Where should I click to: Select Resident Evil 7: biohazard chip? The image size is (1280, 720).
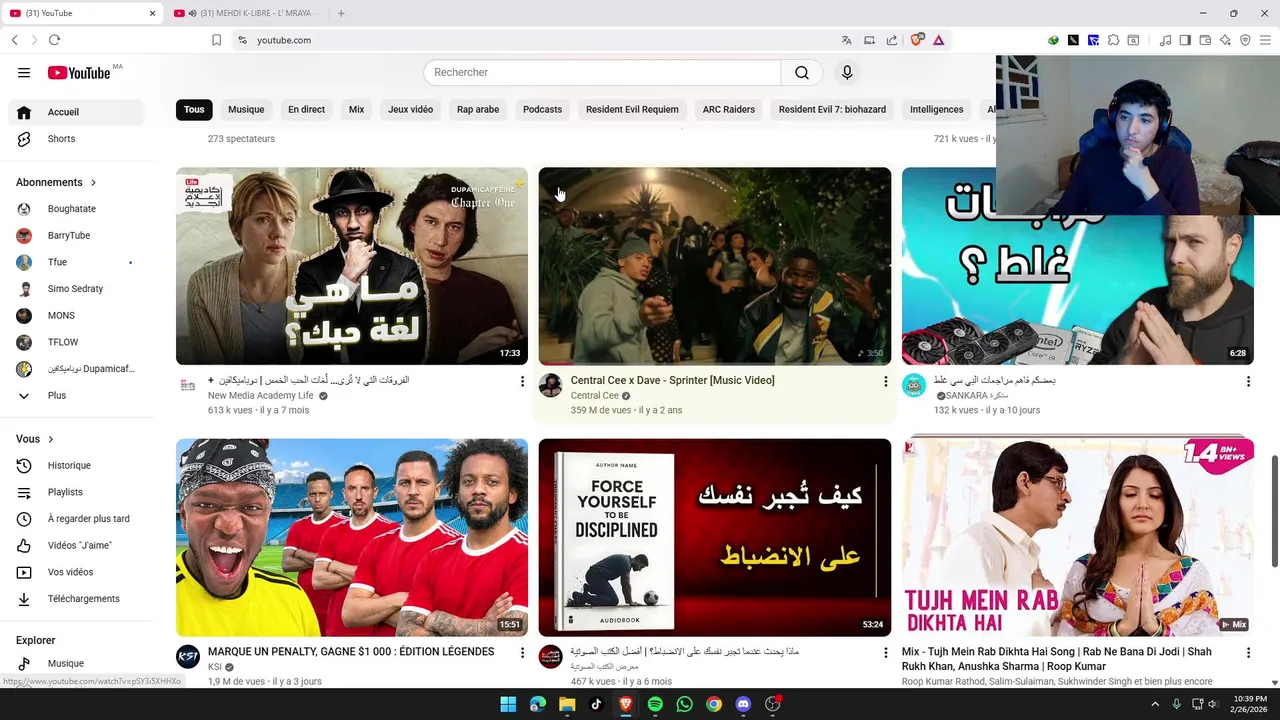[832, 109]
